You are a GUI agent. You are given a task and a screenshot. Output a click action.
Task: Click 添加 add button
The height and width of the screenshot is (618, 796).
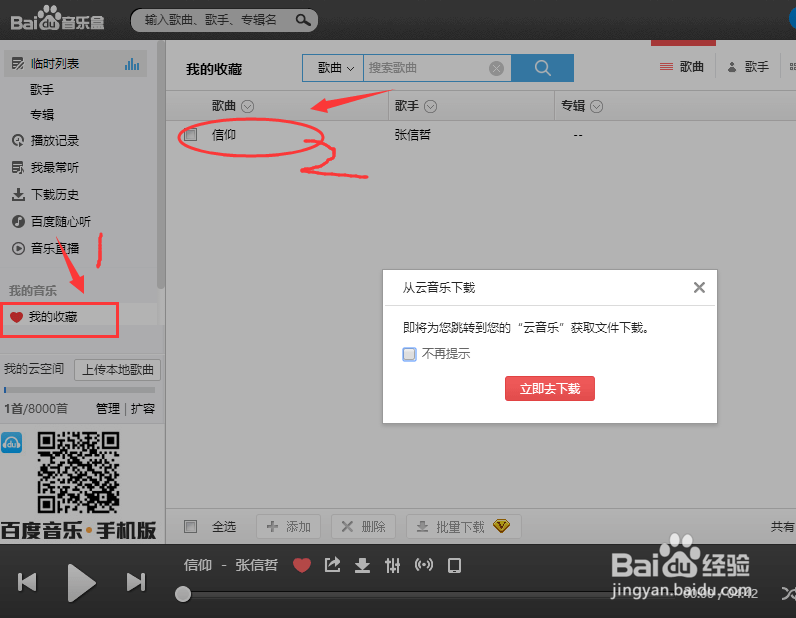pyautogui.click(x=288, y=527)
